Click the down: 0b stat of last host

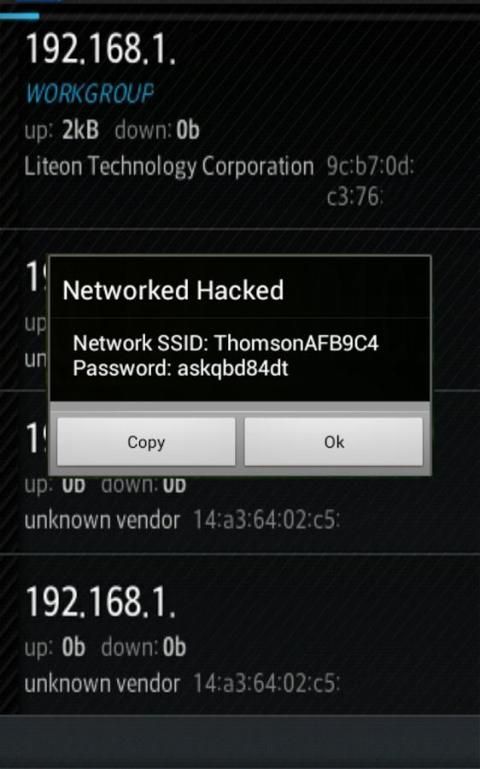point(144,647)
